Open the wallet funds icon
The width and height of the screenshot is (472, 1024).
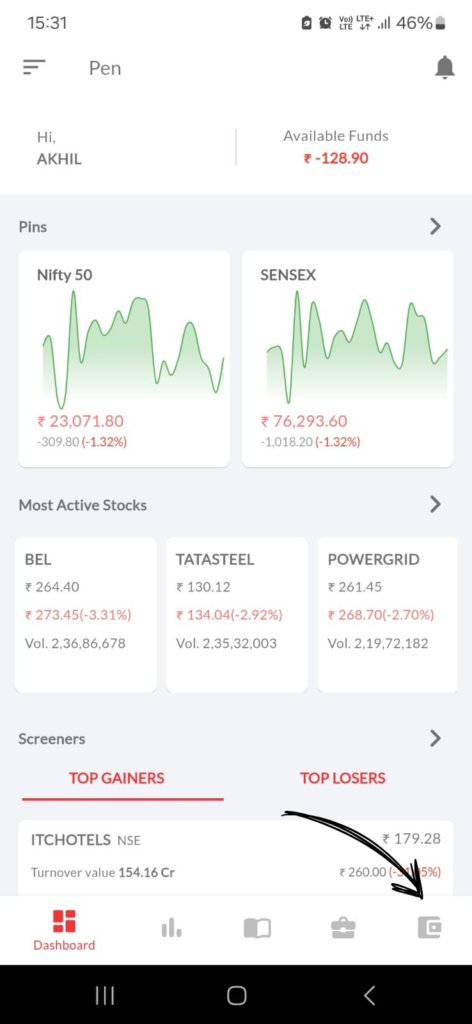pos(429,927)
